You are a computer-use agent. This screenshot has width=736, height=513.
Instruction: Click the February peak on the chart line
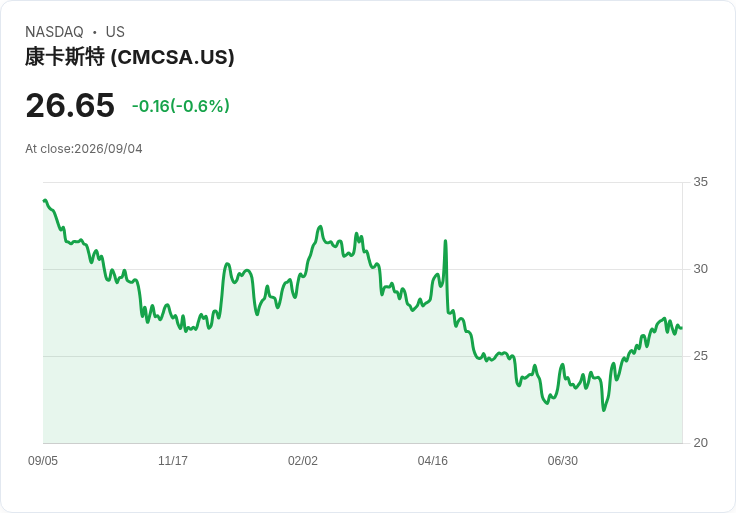coord(321,227)
